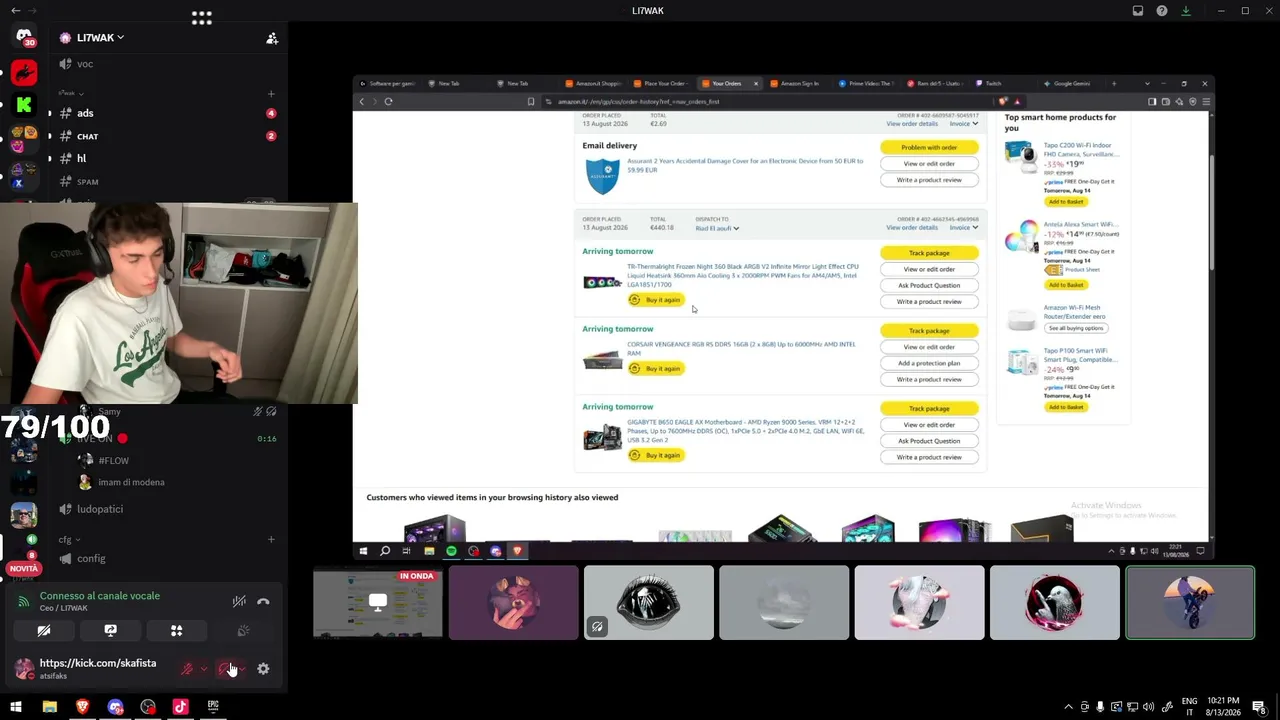1280x720 pixels.
Task: Select Amazon Sign In tab in stream
Action: [799, 84]
